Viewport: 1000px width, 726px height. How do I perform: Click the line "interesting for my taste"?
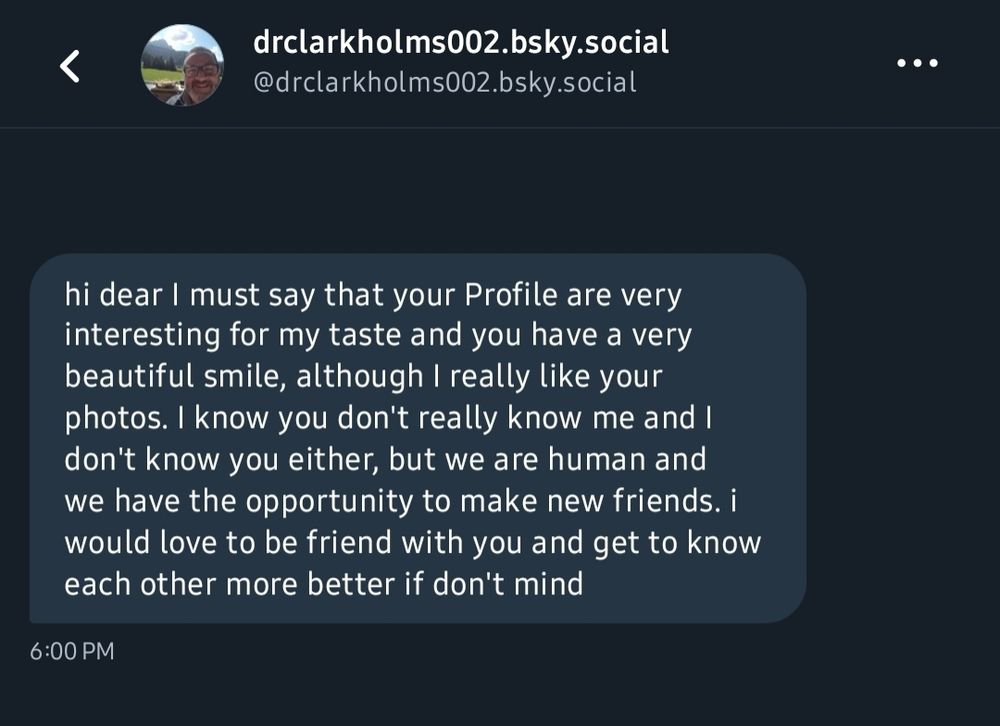[x=378, y=337]
